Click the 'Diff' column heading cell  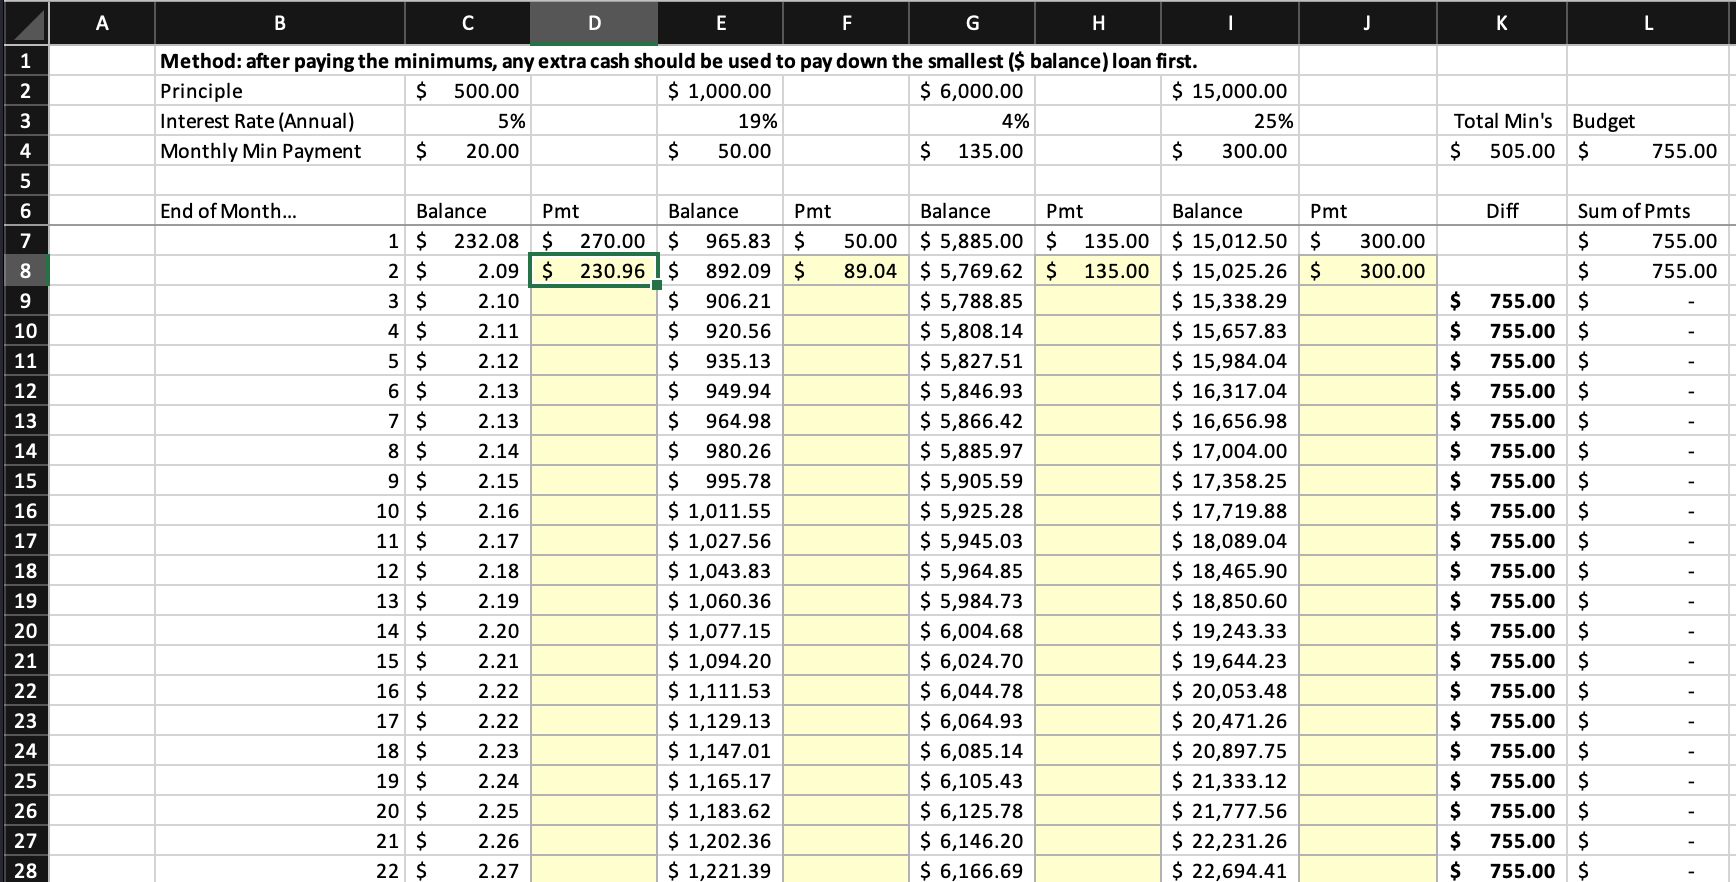tap(1502, 211)
